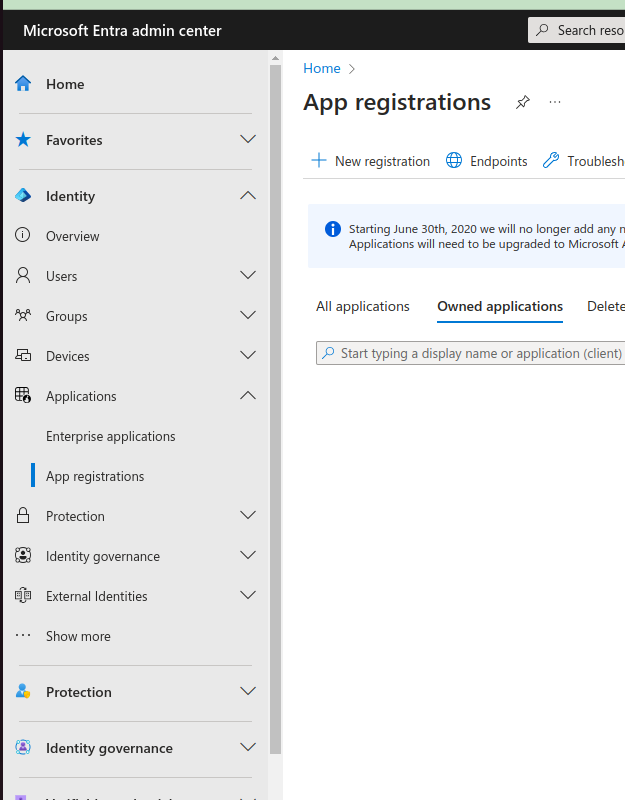Click the June 30th notice banner text

(487, 236)
